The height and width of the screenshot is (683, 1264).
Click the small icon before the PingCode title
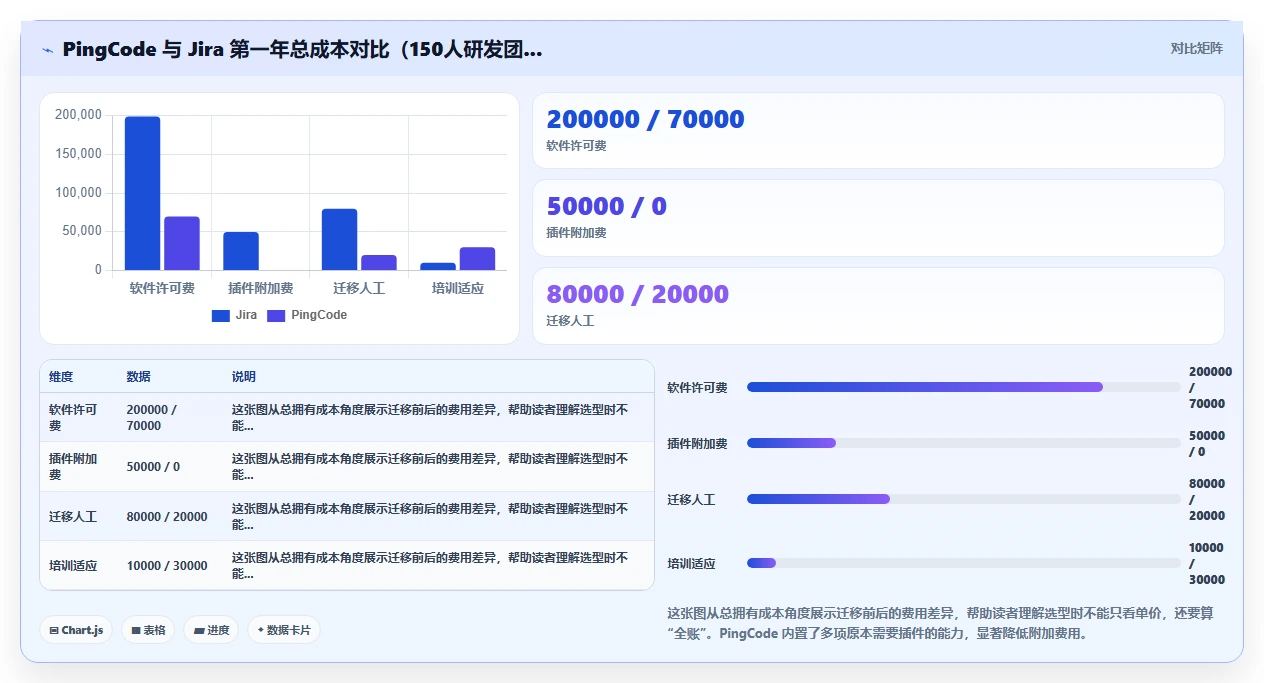[x=48, y=50]
